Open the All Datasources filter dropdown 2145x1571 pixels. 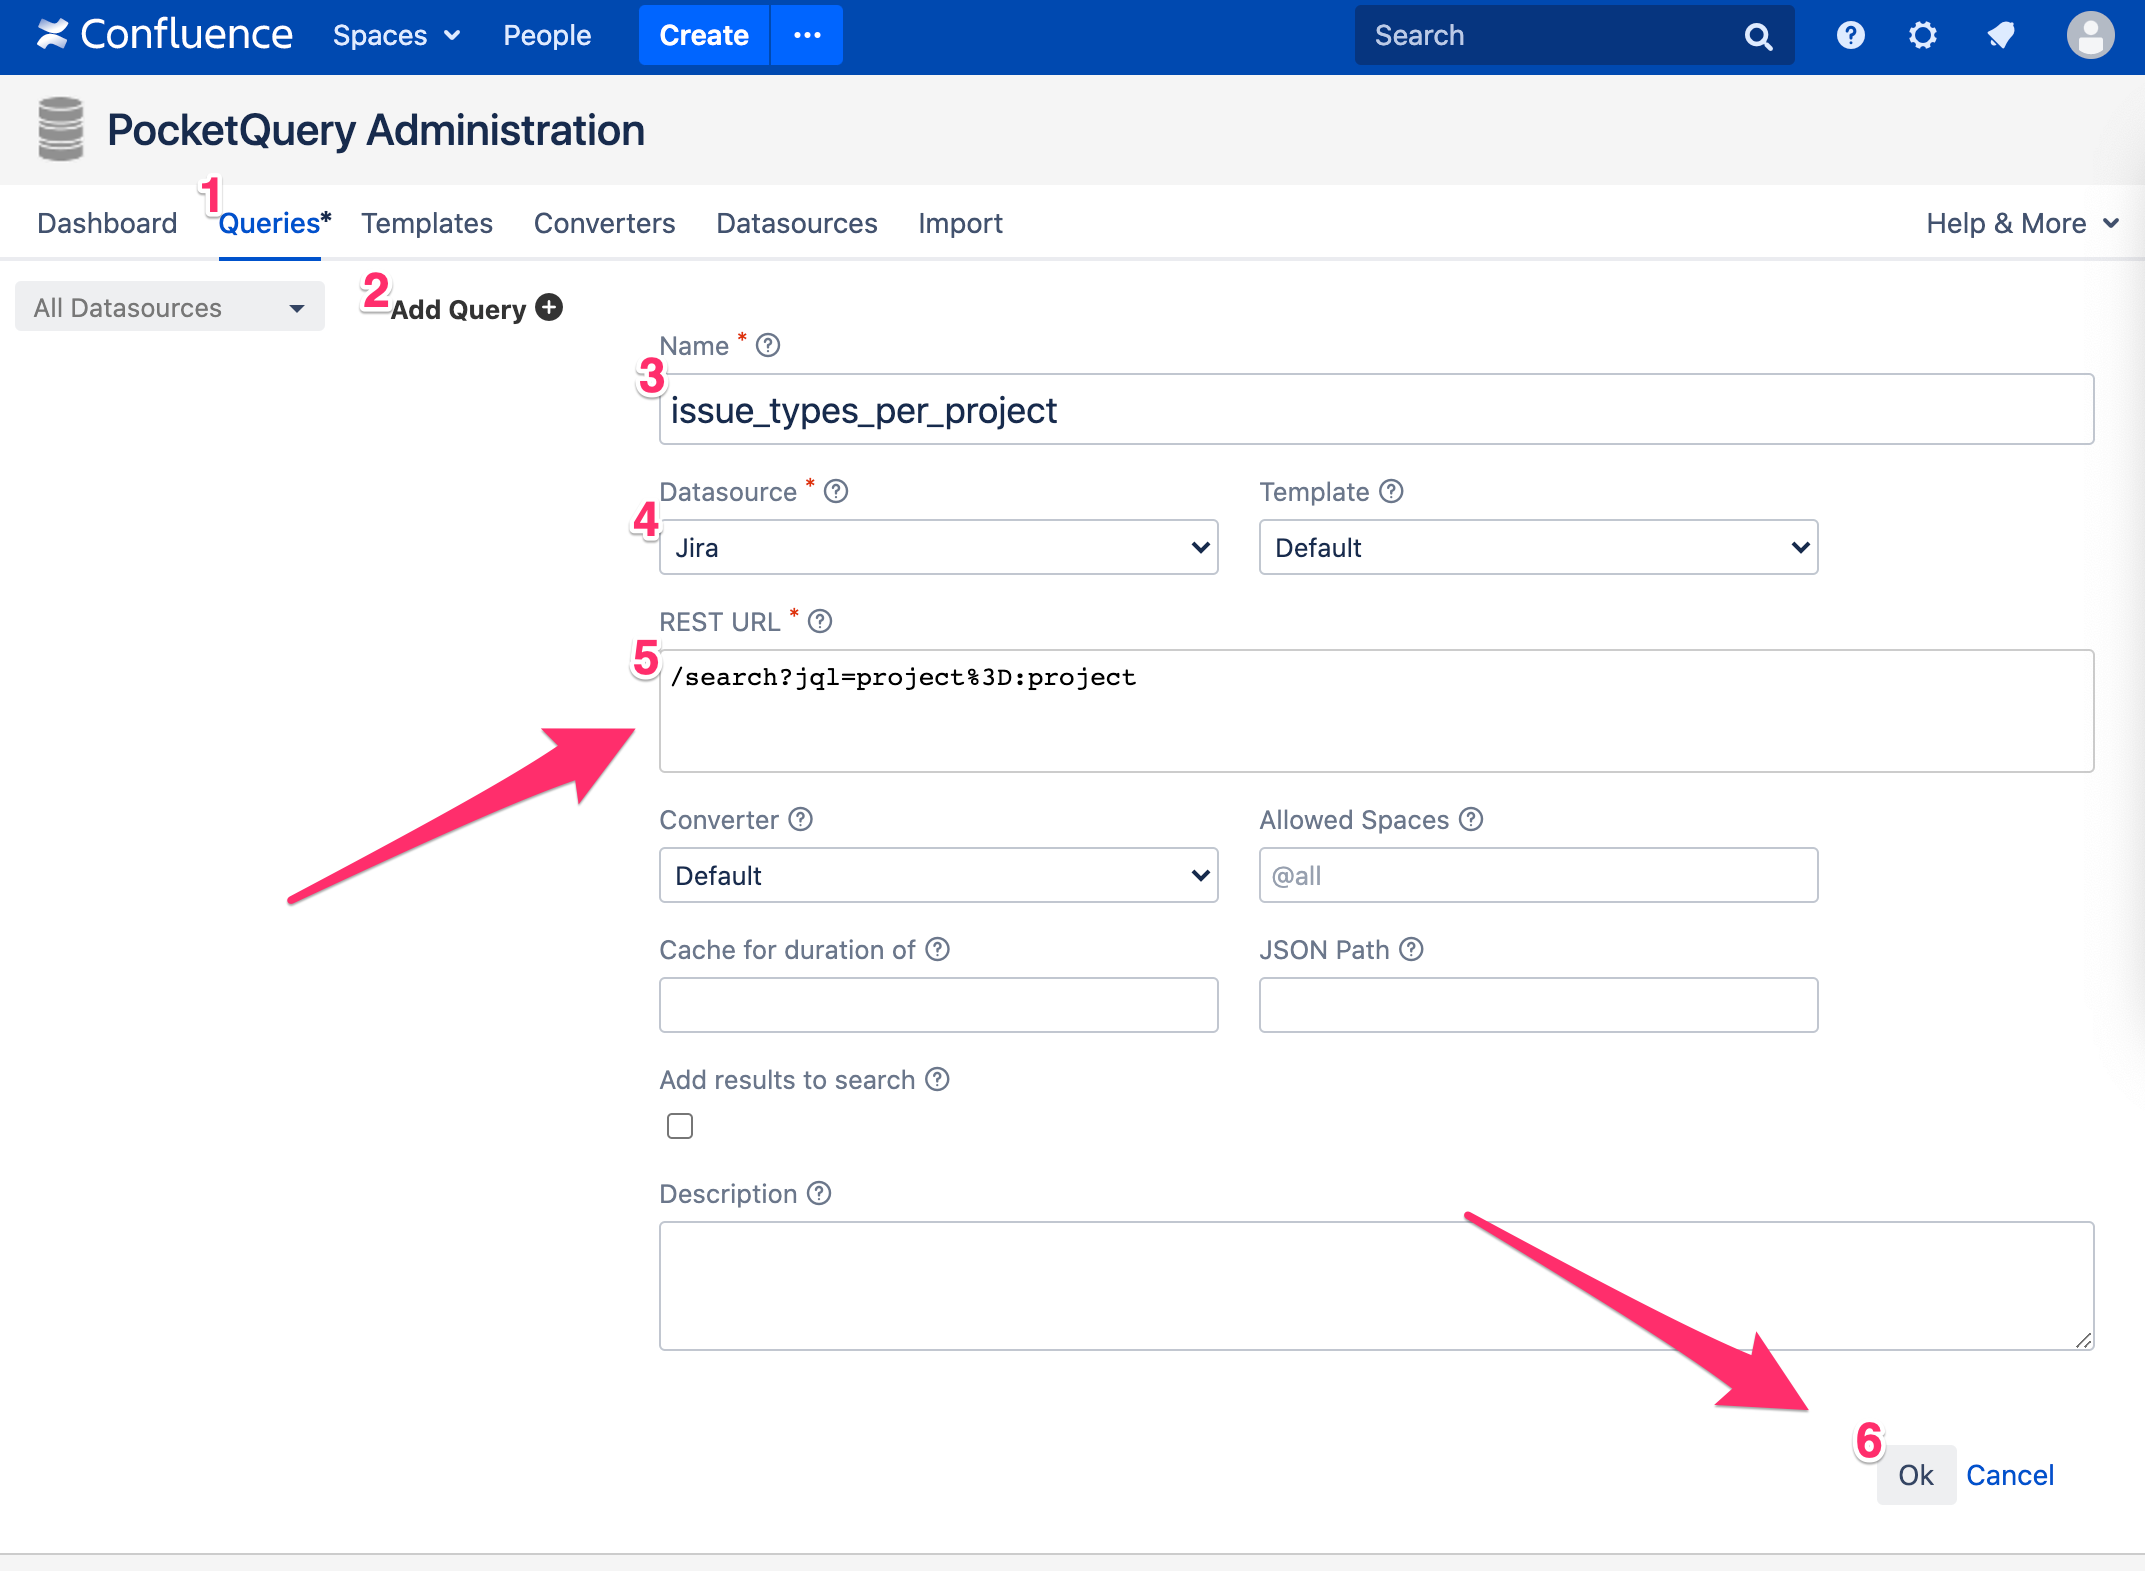pos(170,307)
